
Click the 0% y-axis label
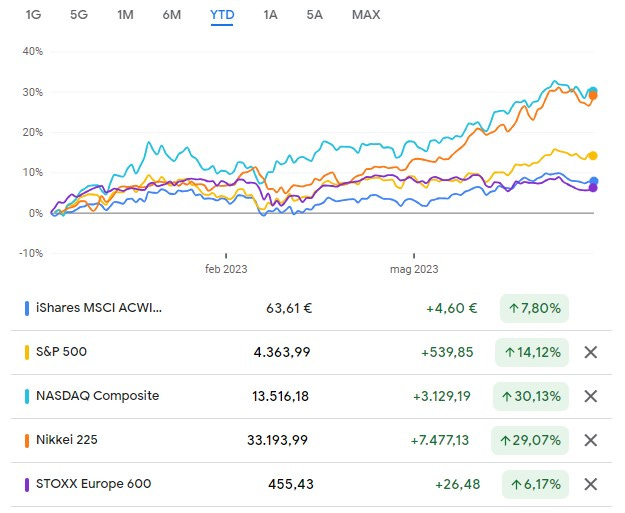tap(35, 213)
